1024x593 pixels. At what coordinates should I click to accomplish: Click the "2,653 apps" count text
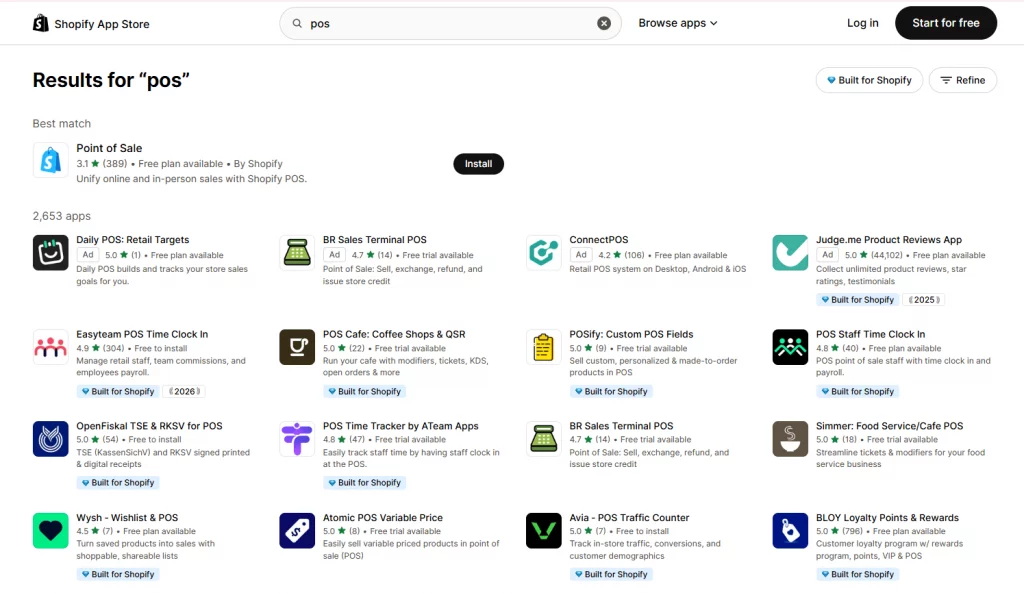point(62,216)
